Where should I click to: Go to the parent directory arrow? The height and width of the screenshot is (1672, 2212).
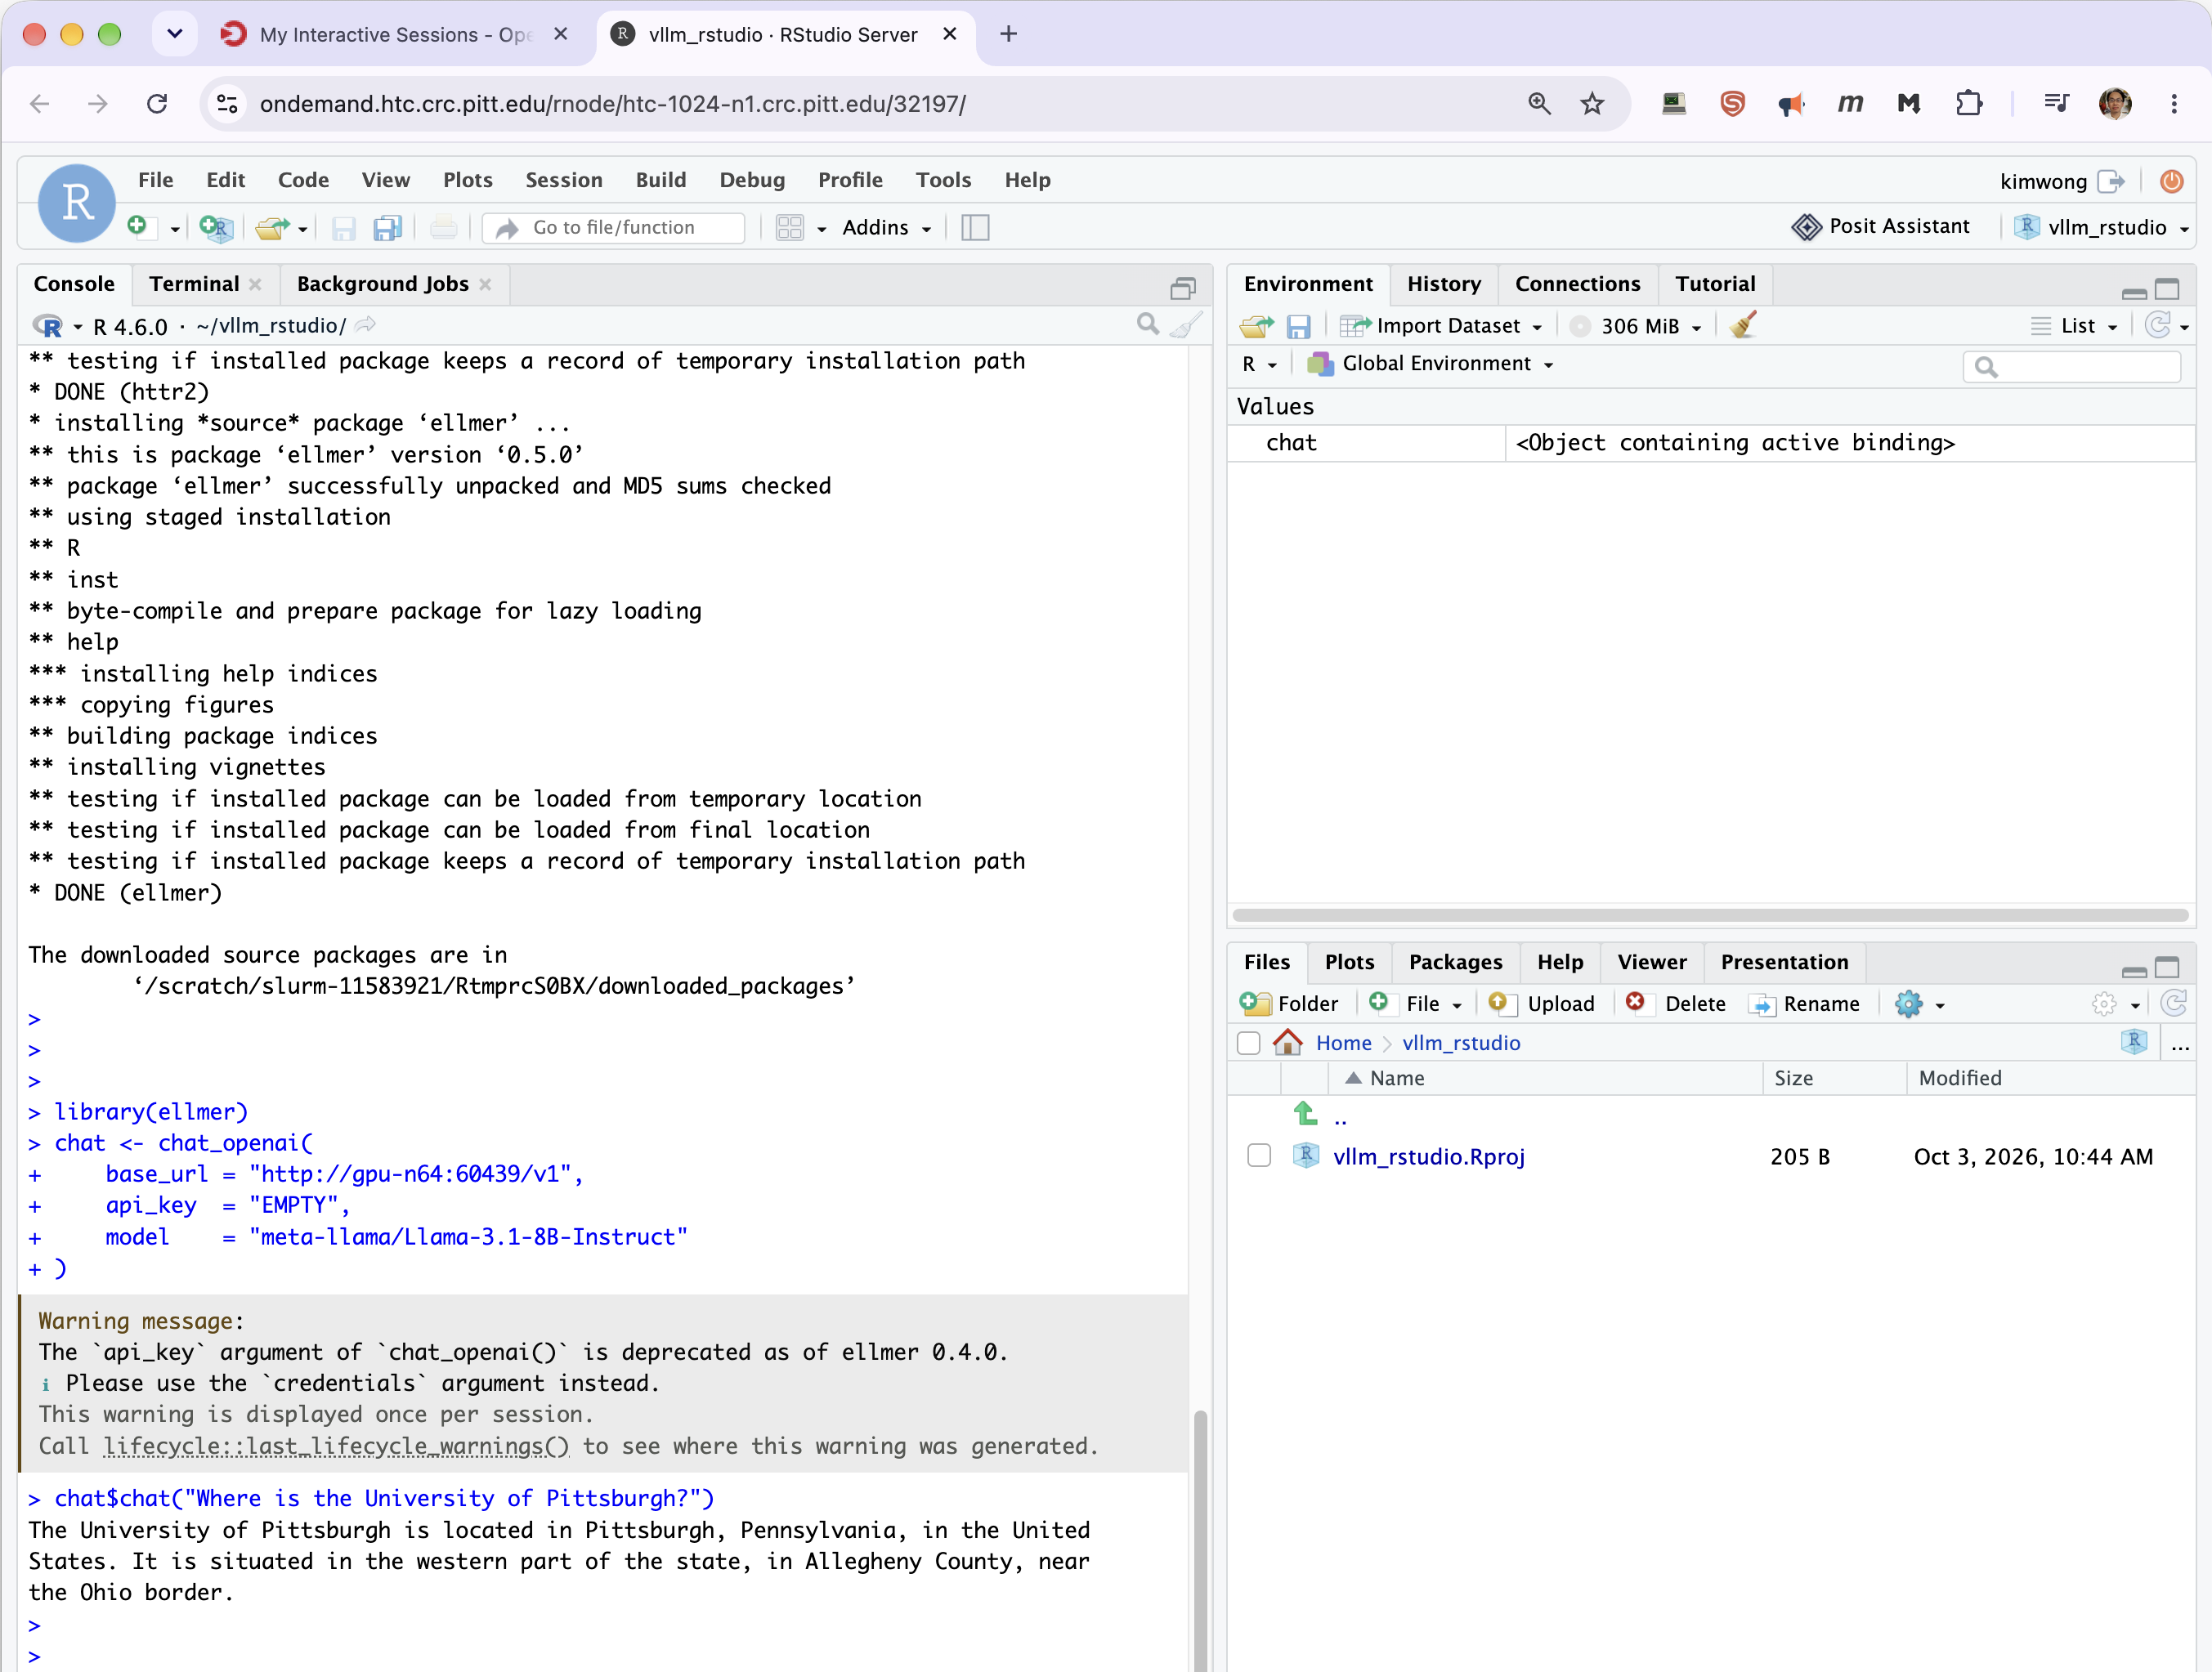click(x=1305, y=1113)
